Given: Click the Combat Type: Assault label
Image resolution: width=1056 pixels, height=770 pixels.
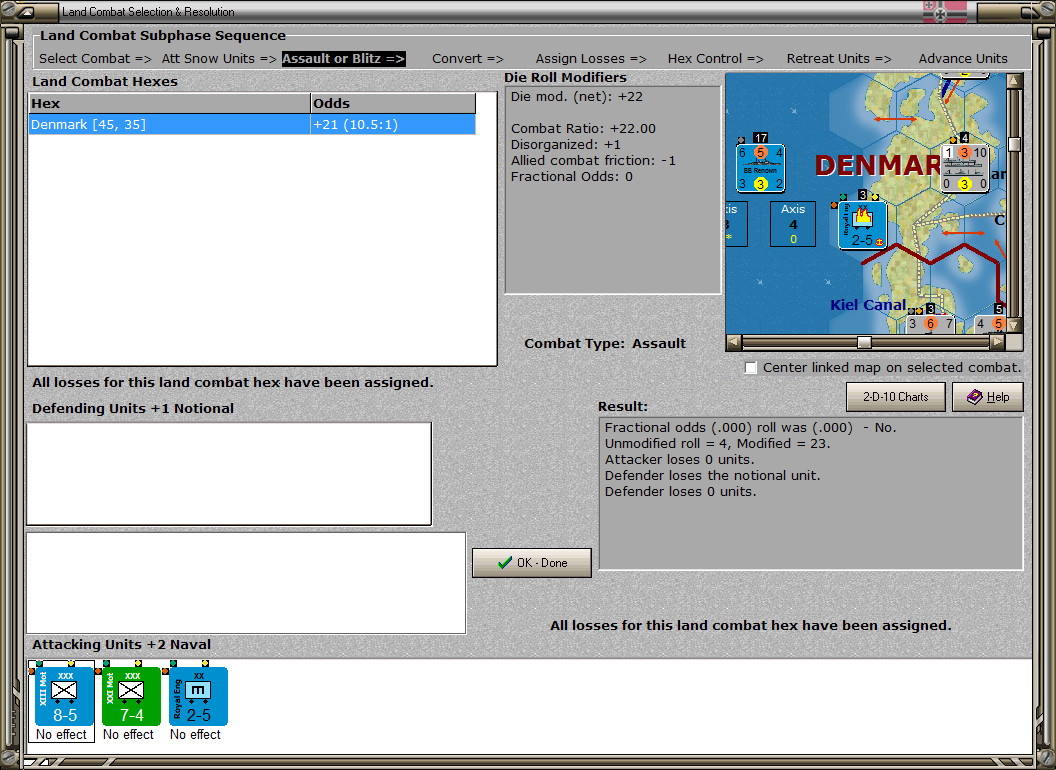Looking at the screenshot, I should (x=605, y=344).
